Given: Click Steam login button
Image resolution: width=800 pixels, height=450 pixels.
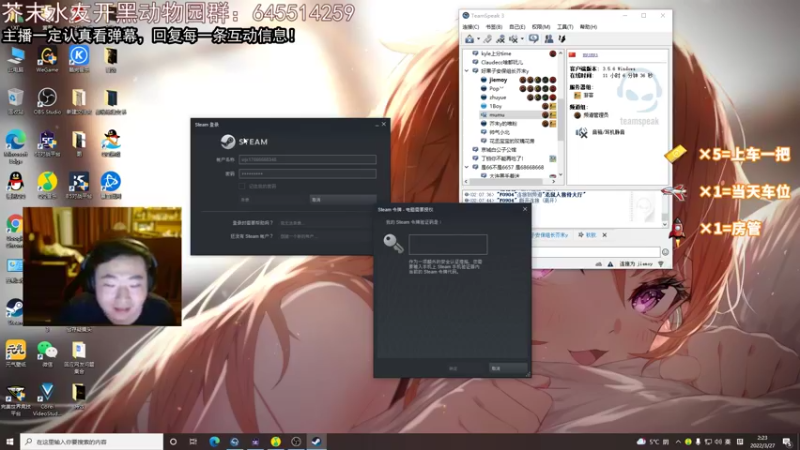Looking at the screenshot, I should pos(273,199).
